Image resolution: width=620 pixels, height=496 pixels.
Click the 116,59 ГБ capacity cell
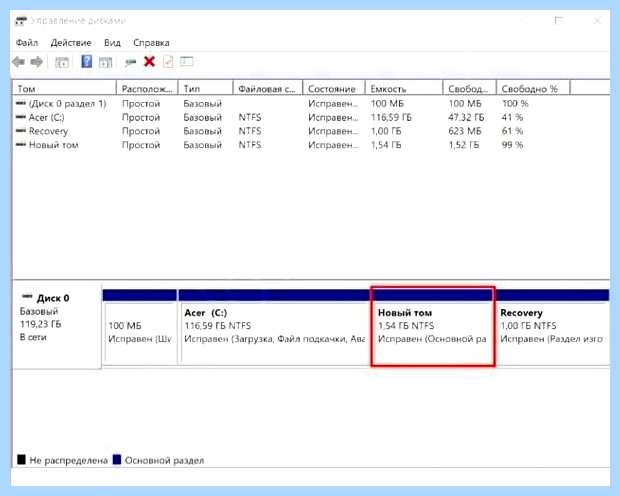pyautogui.click(x=391, y=117)
